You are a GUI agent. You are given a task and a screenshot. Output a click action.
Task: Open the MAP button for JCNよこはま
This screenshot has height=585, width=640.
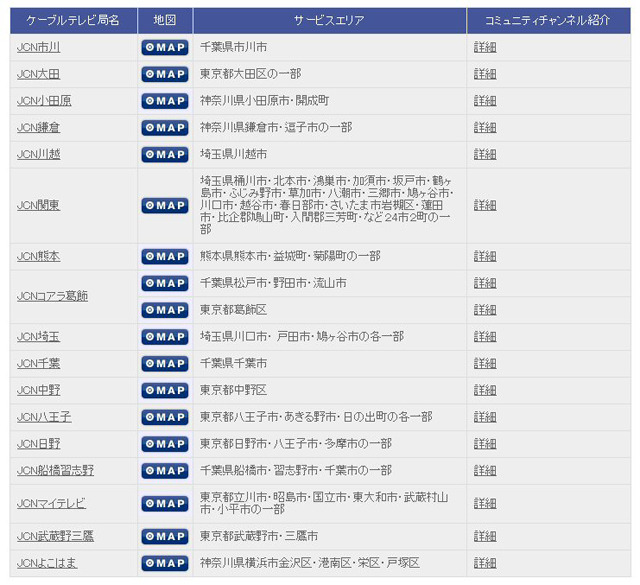(x=165, y=563)
